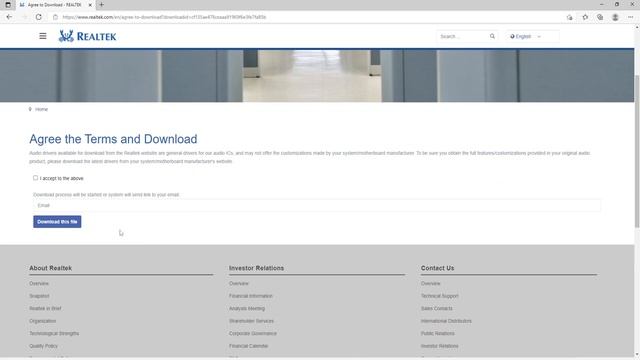Open Investor Relations link under Contact Us

[x=440, y=346]
